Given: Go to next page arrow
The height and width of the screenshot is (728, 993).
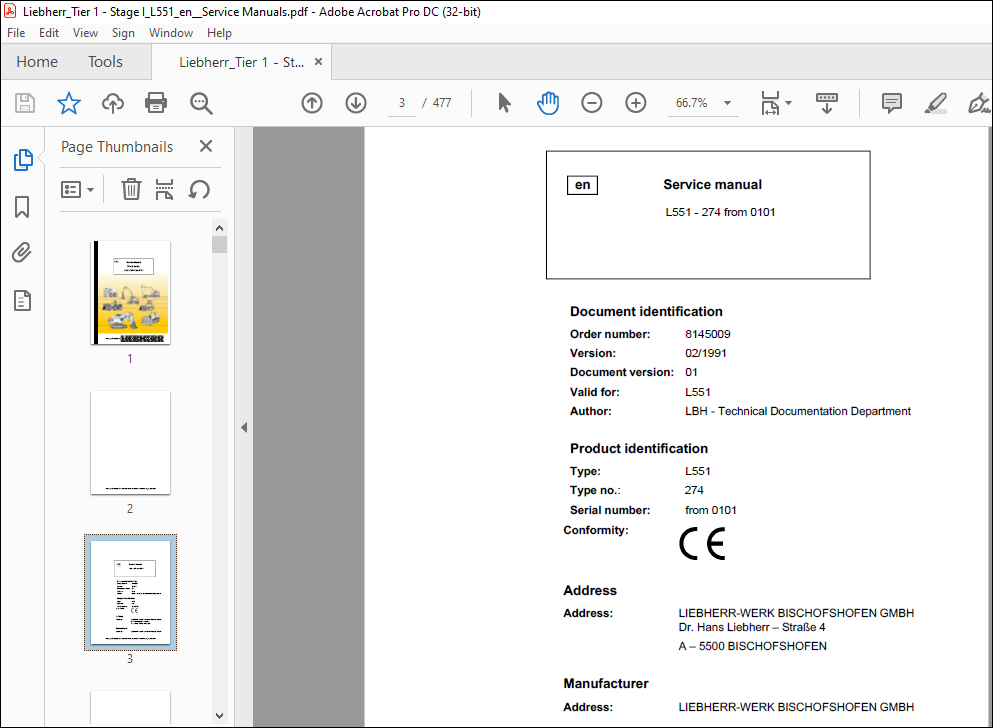Looking at the screenshot, I should (356, 103).
